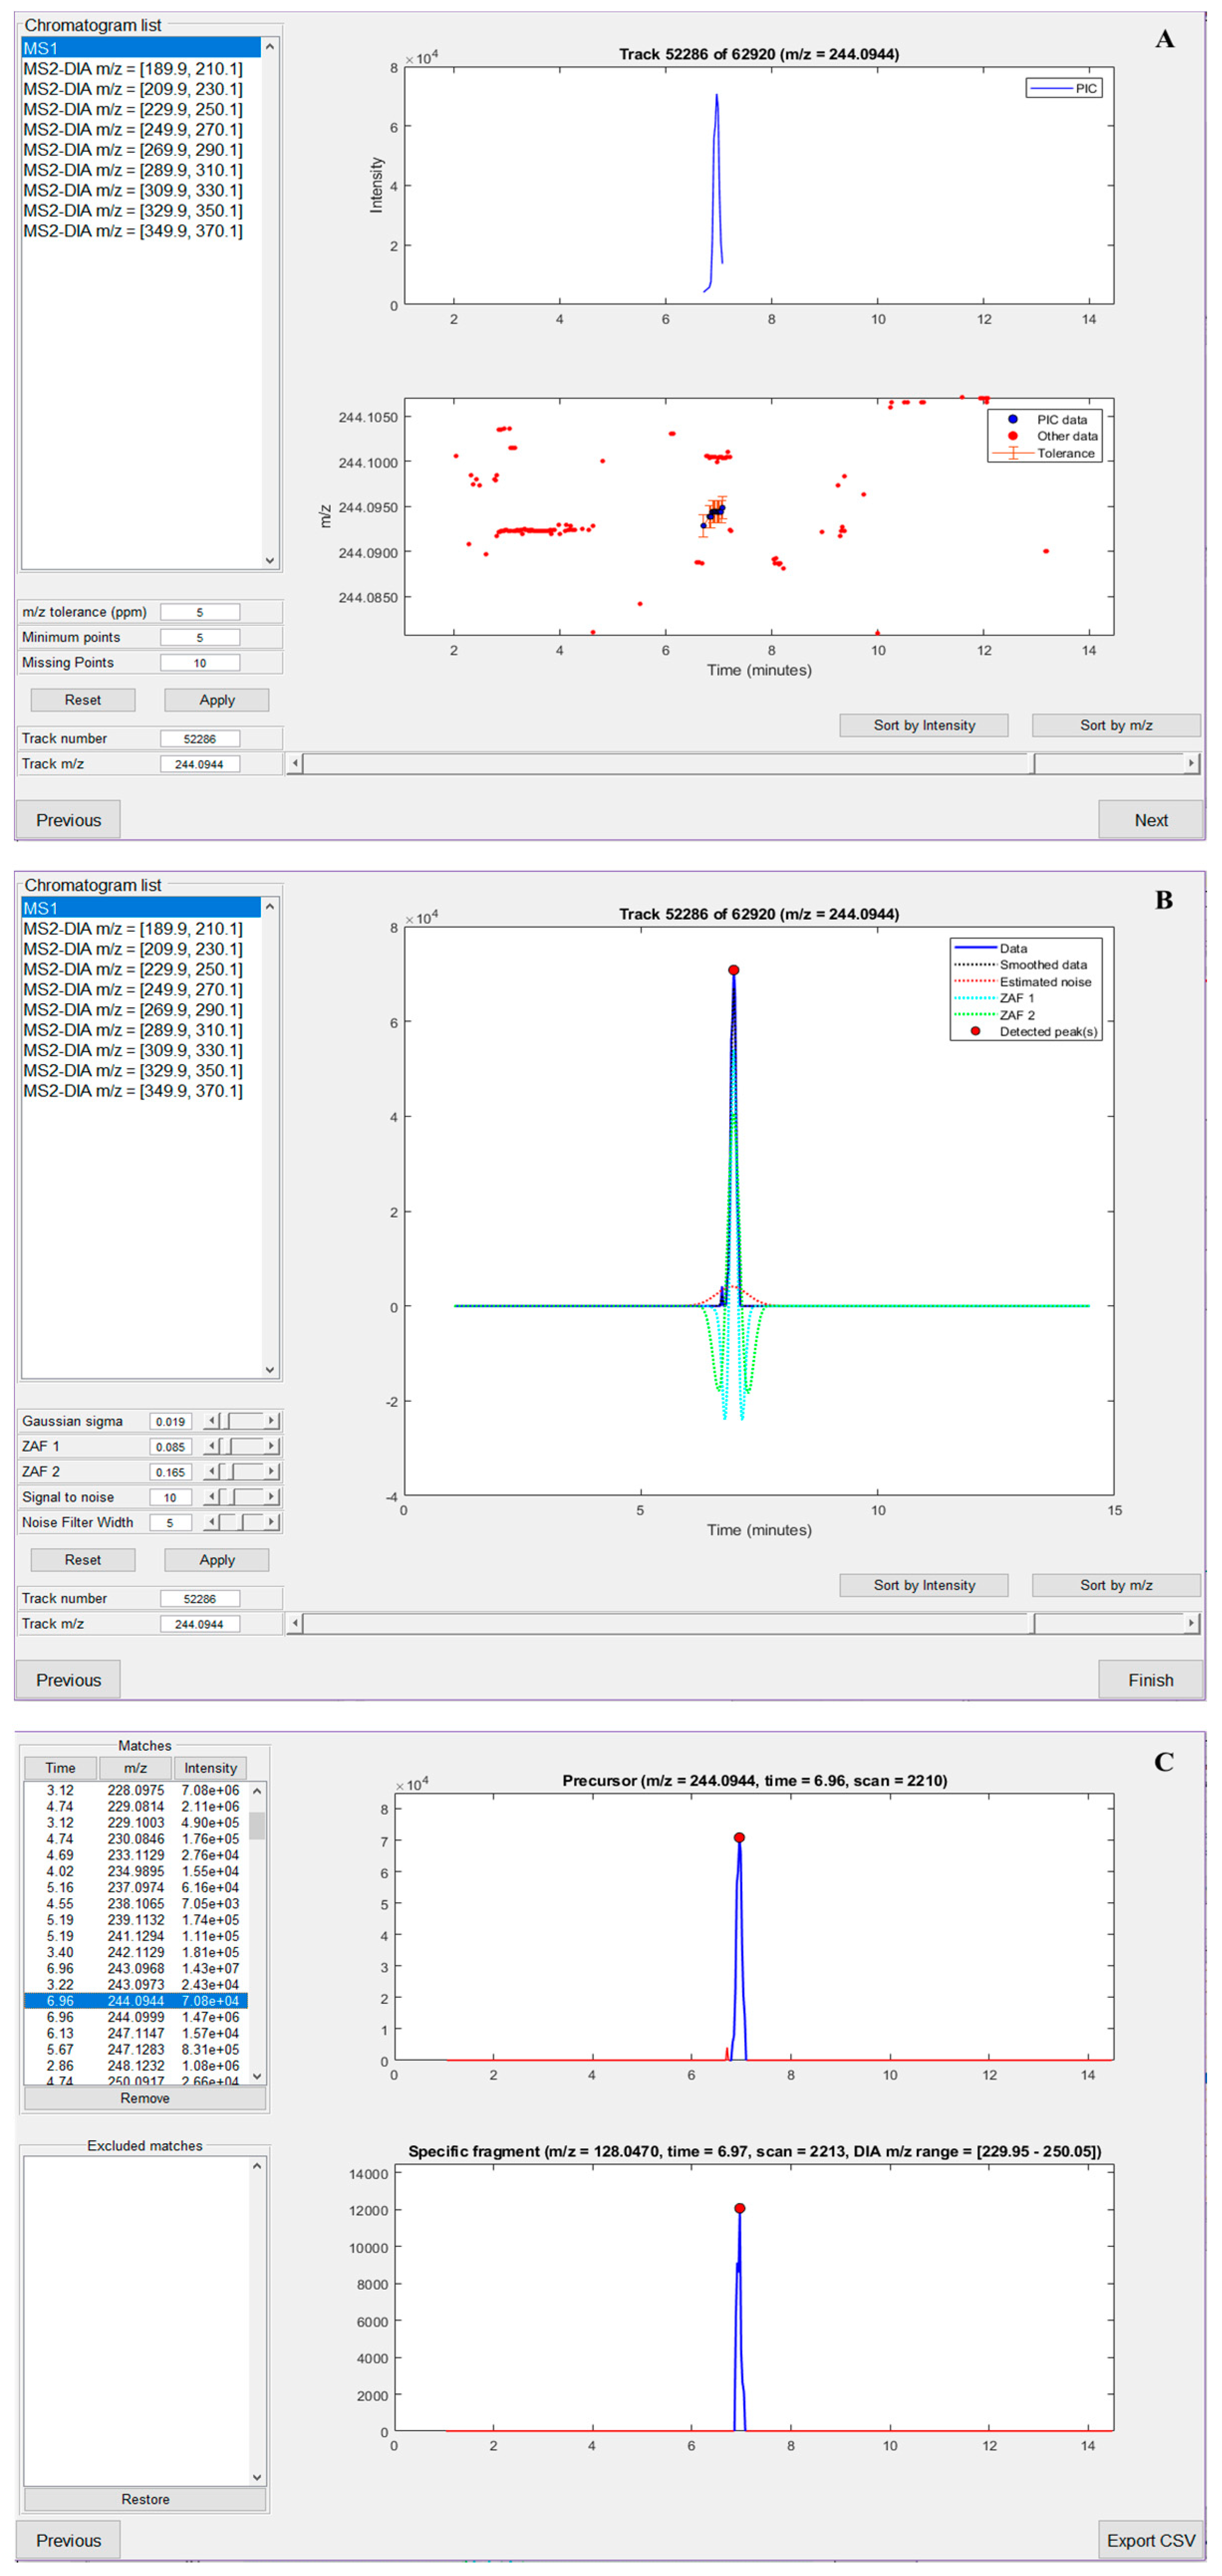The width and height of the screenshot is (1222, 2576).
Task: Click the Intensity column header in Matches
Action: pos(210,1768)
